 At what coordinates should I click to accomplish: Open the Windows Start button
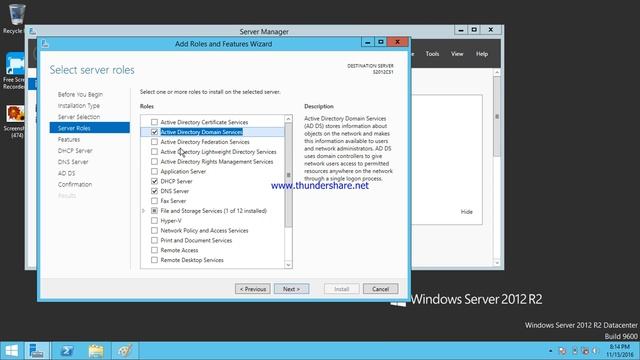(x=11, y=351)
